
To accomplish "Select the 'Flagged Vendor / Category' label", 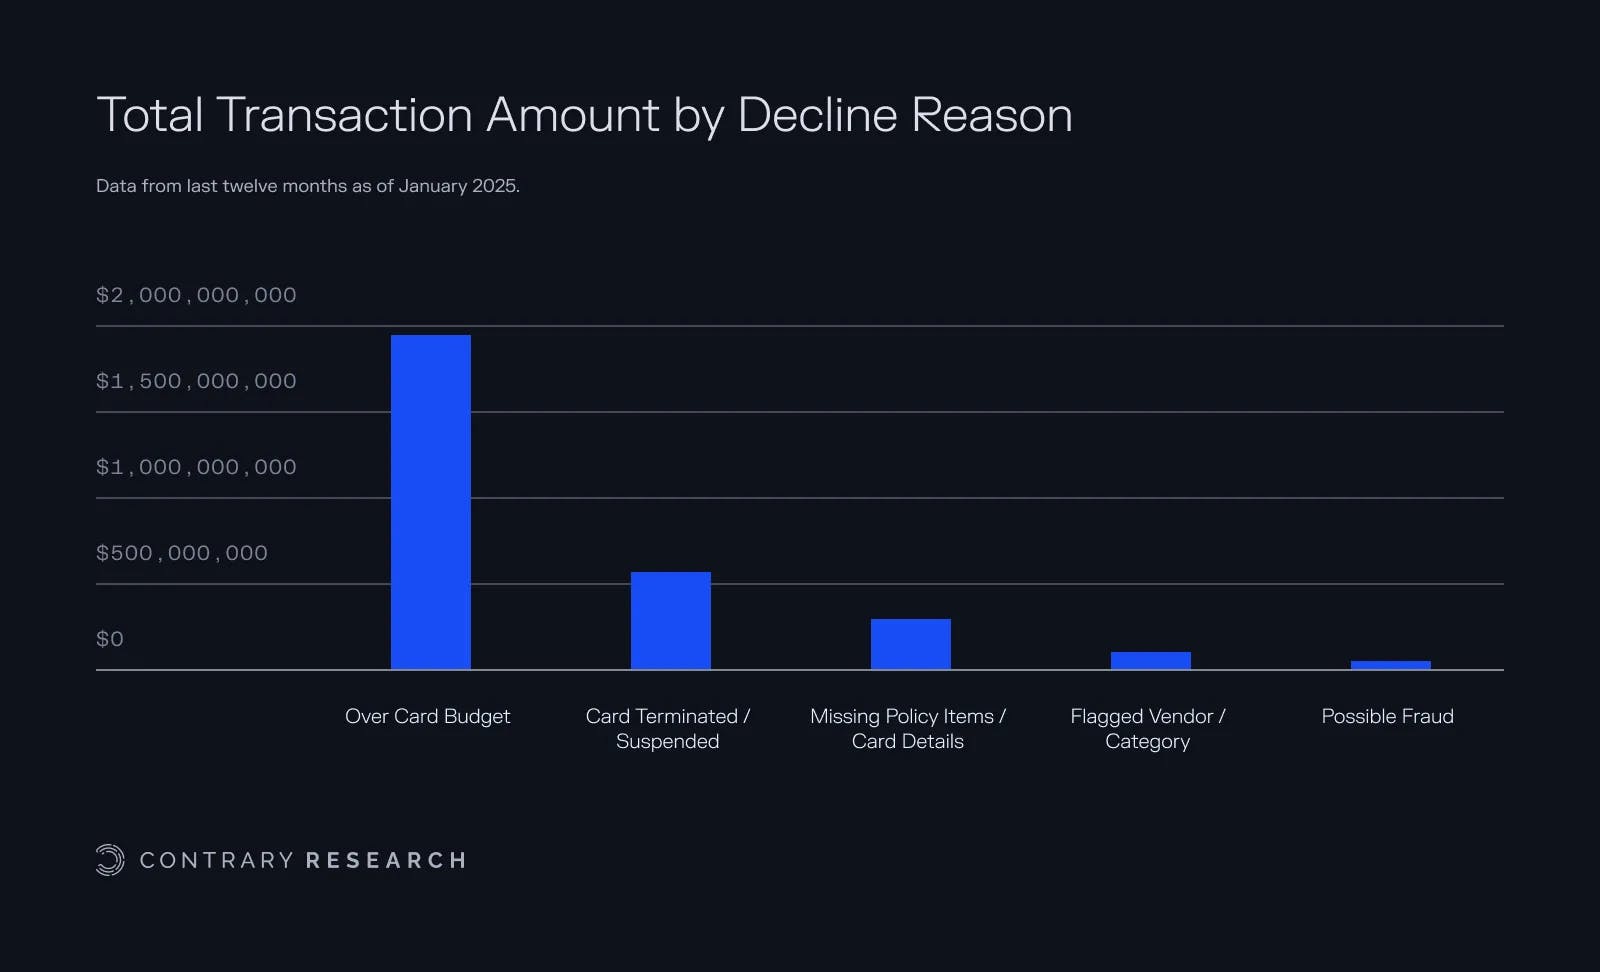I will coord(1147,728).
